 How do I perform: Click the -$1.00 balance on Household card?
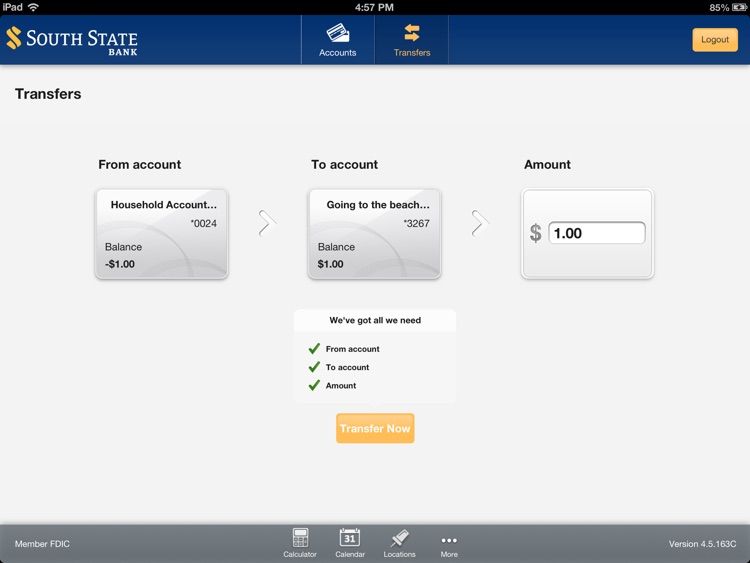(120, 264)
